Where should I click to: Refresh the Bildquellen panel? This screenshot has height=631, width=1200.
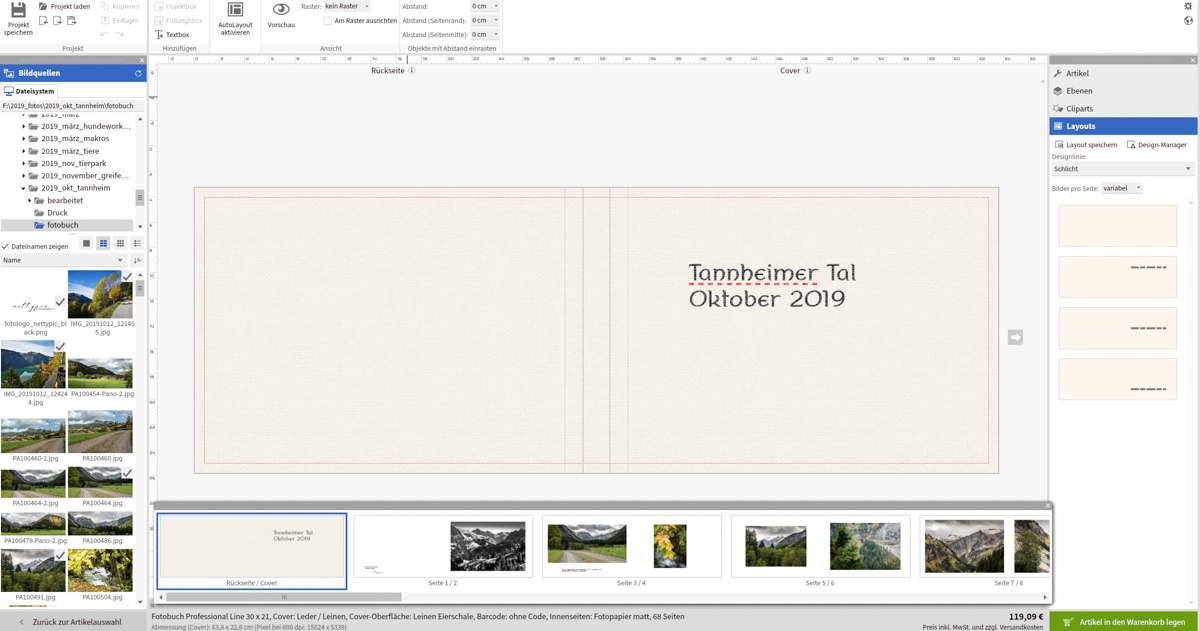tap(138, 74)
